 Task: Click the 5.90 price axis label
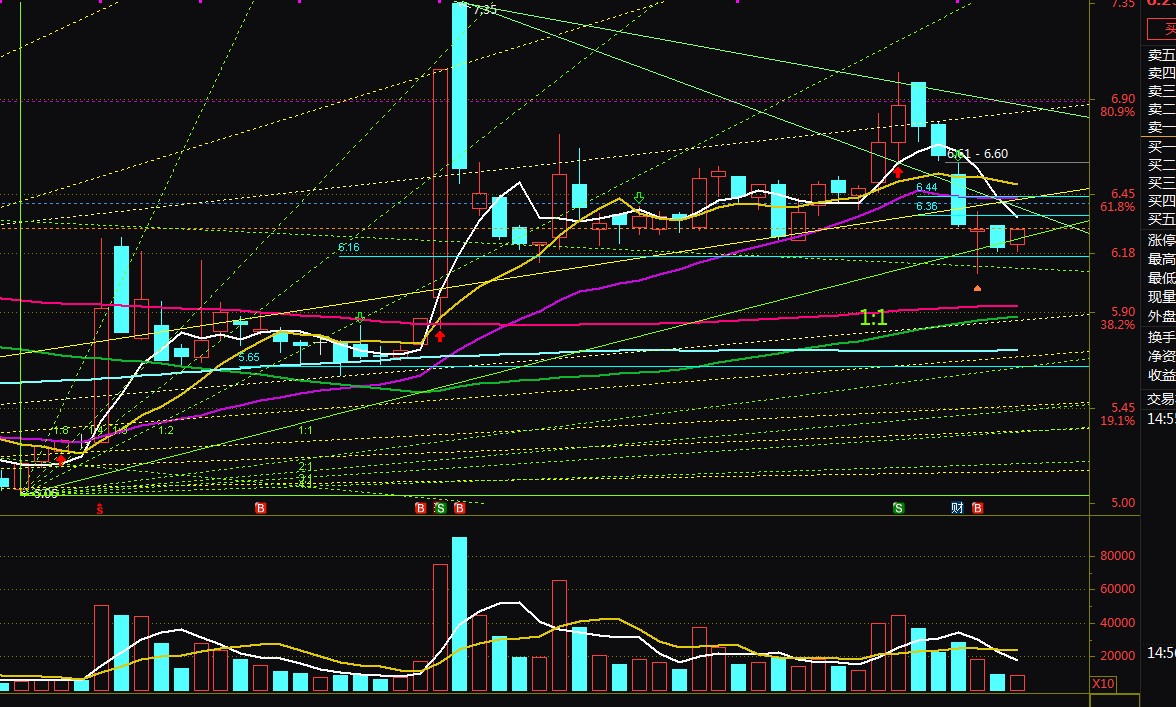1123,312
